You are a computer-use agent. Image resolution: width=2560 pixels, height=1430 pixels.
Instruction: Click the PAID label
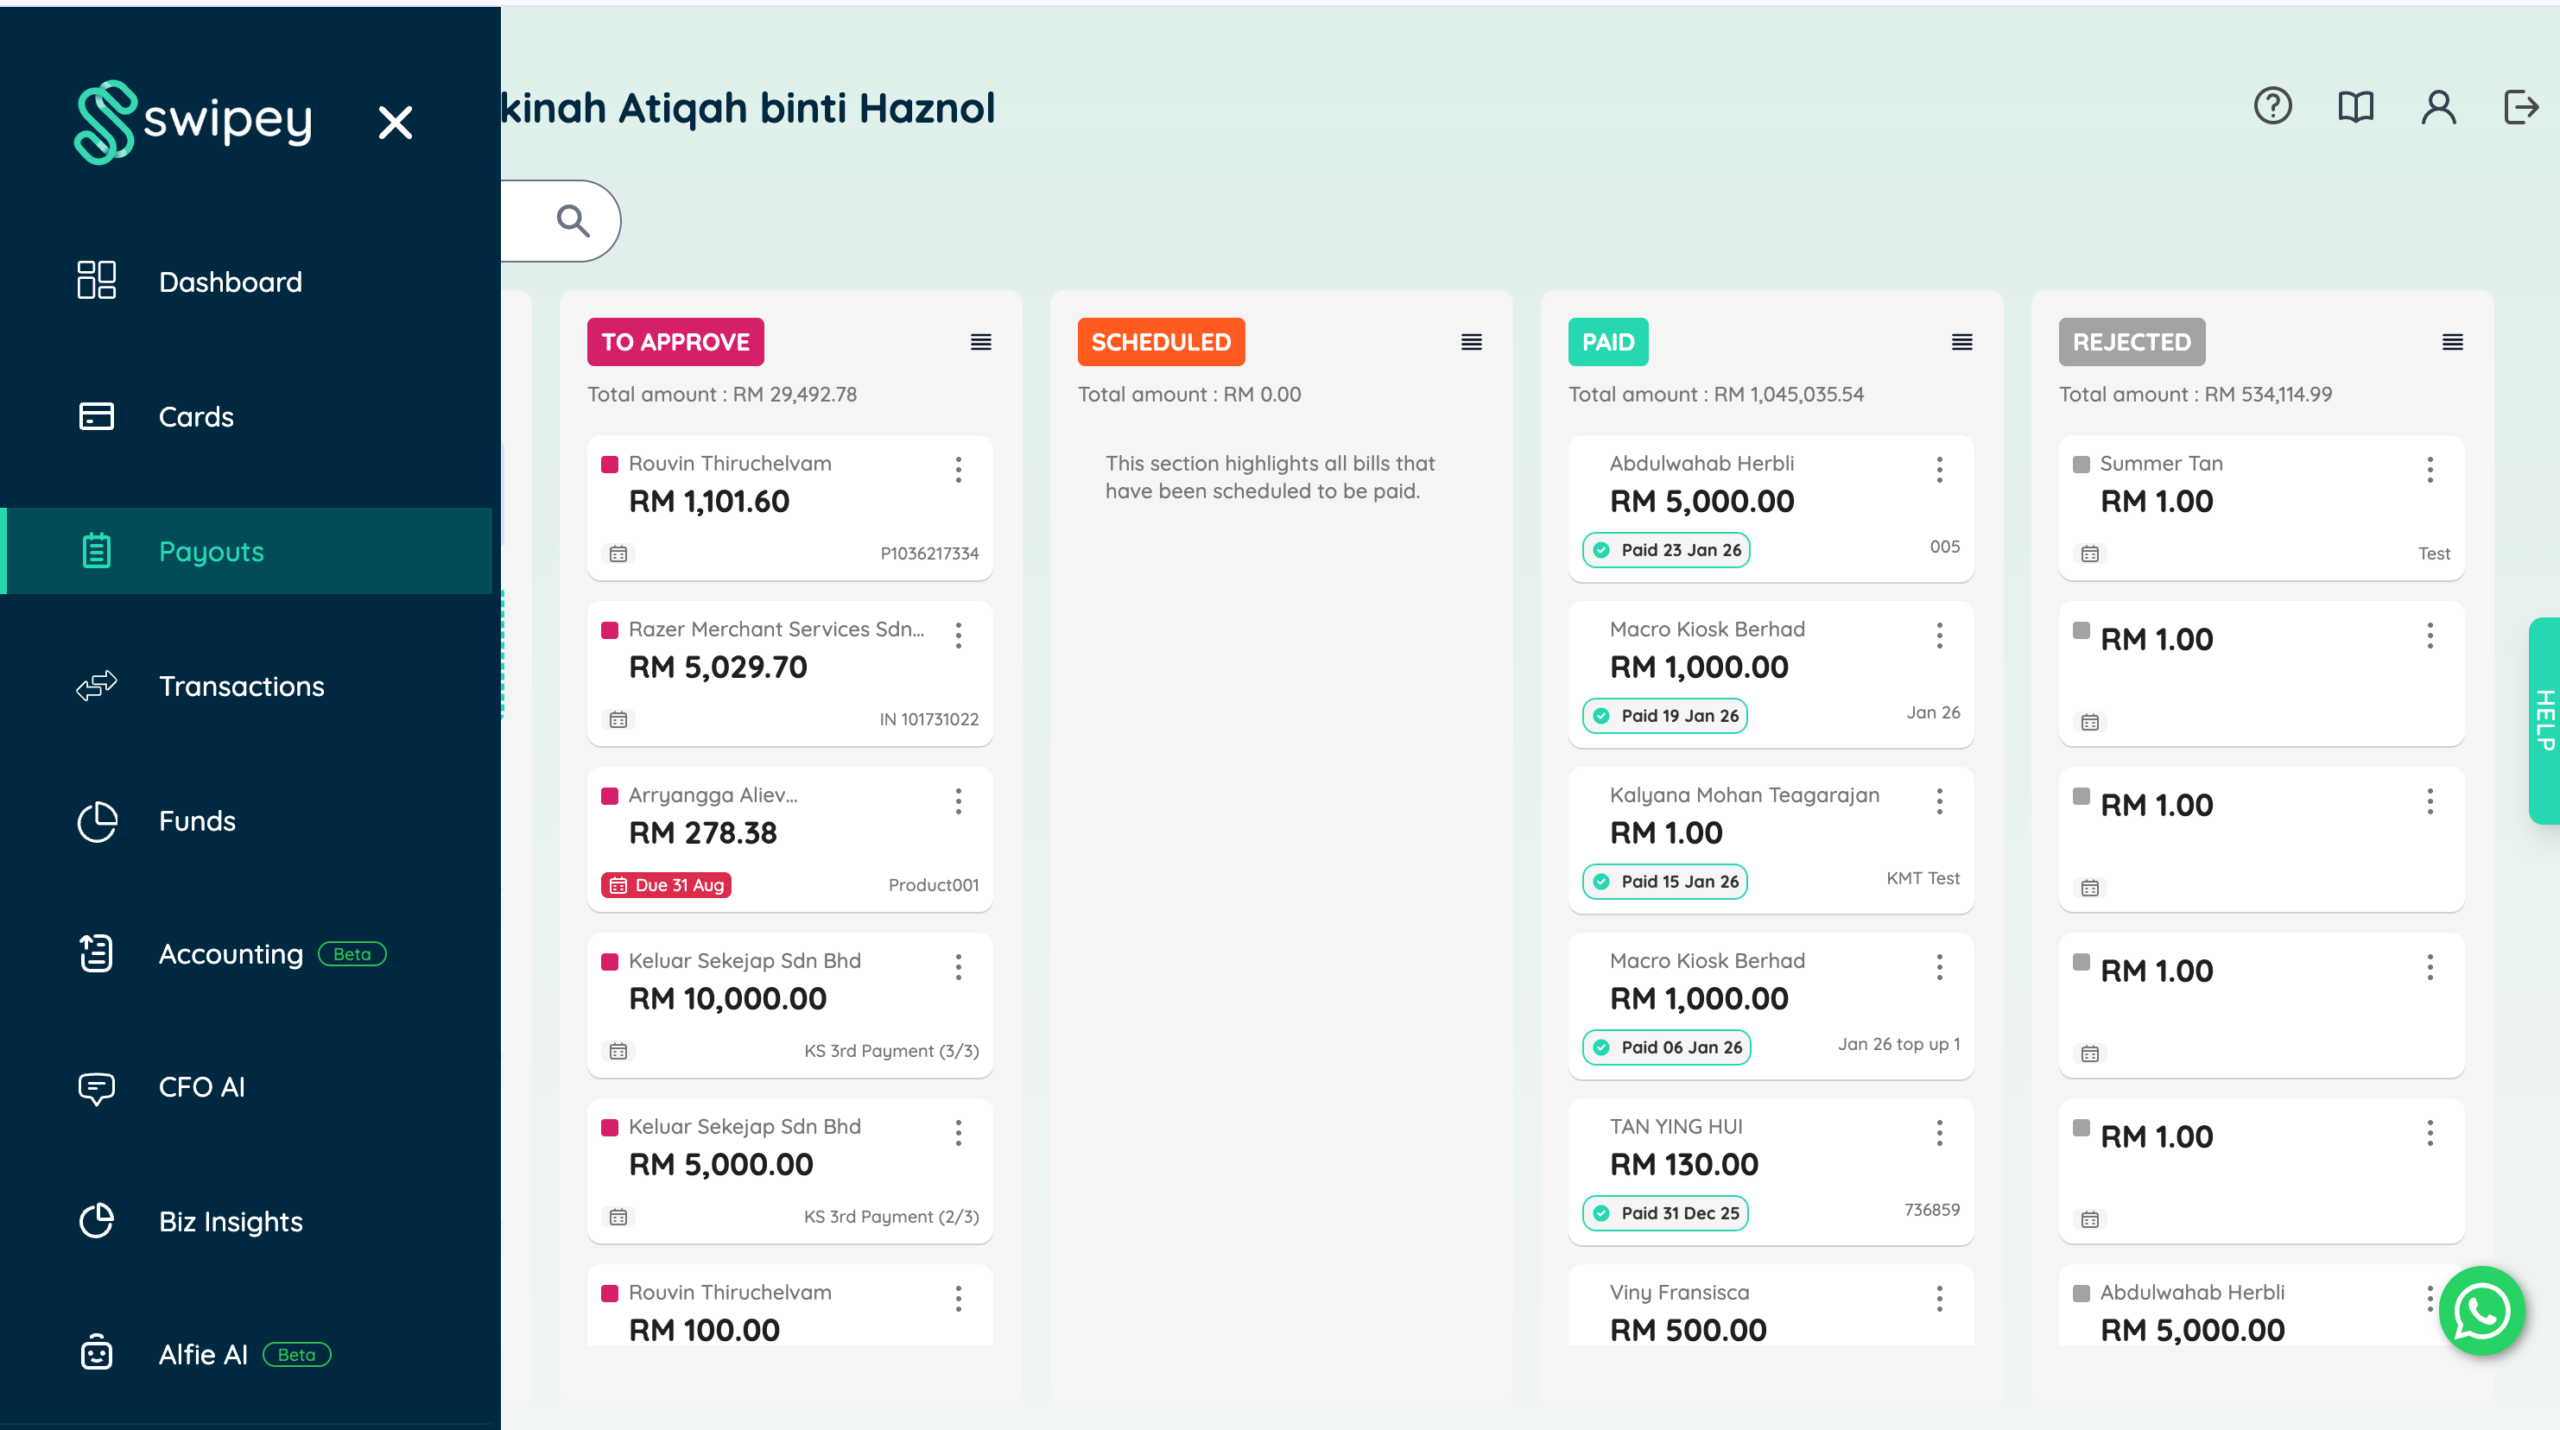point(1608,342)
